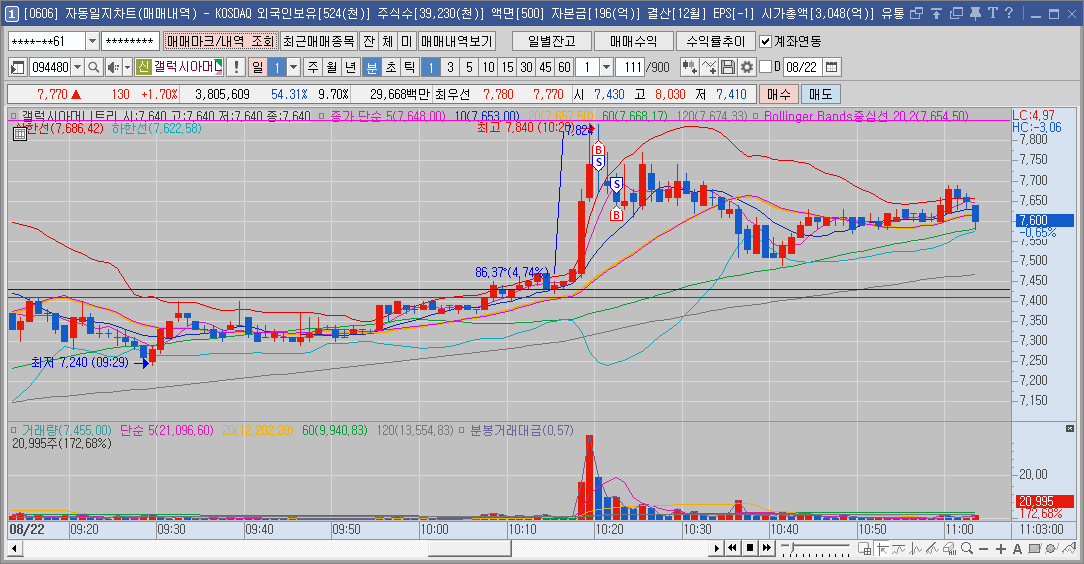Toggle the 주 (weekly) chart button
The height and width of the screenshot is (564, 1084).
point(313,67)
